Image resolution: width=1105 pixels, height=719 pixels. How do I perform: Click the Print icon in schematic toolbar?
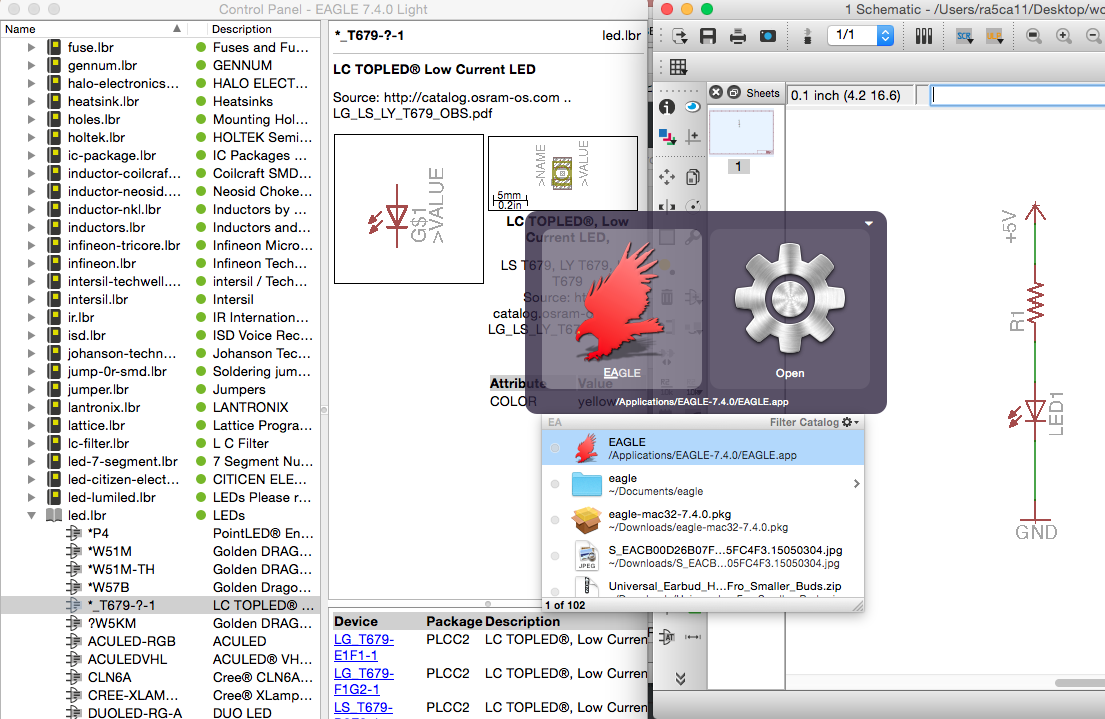tap(738, 36)
